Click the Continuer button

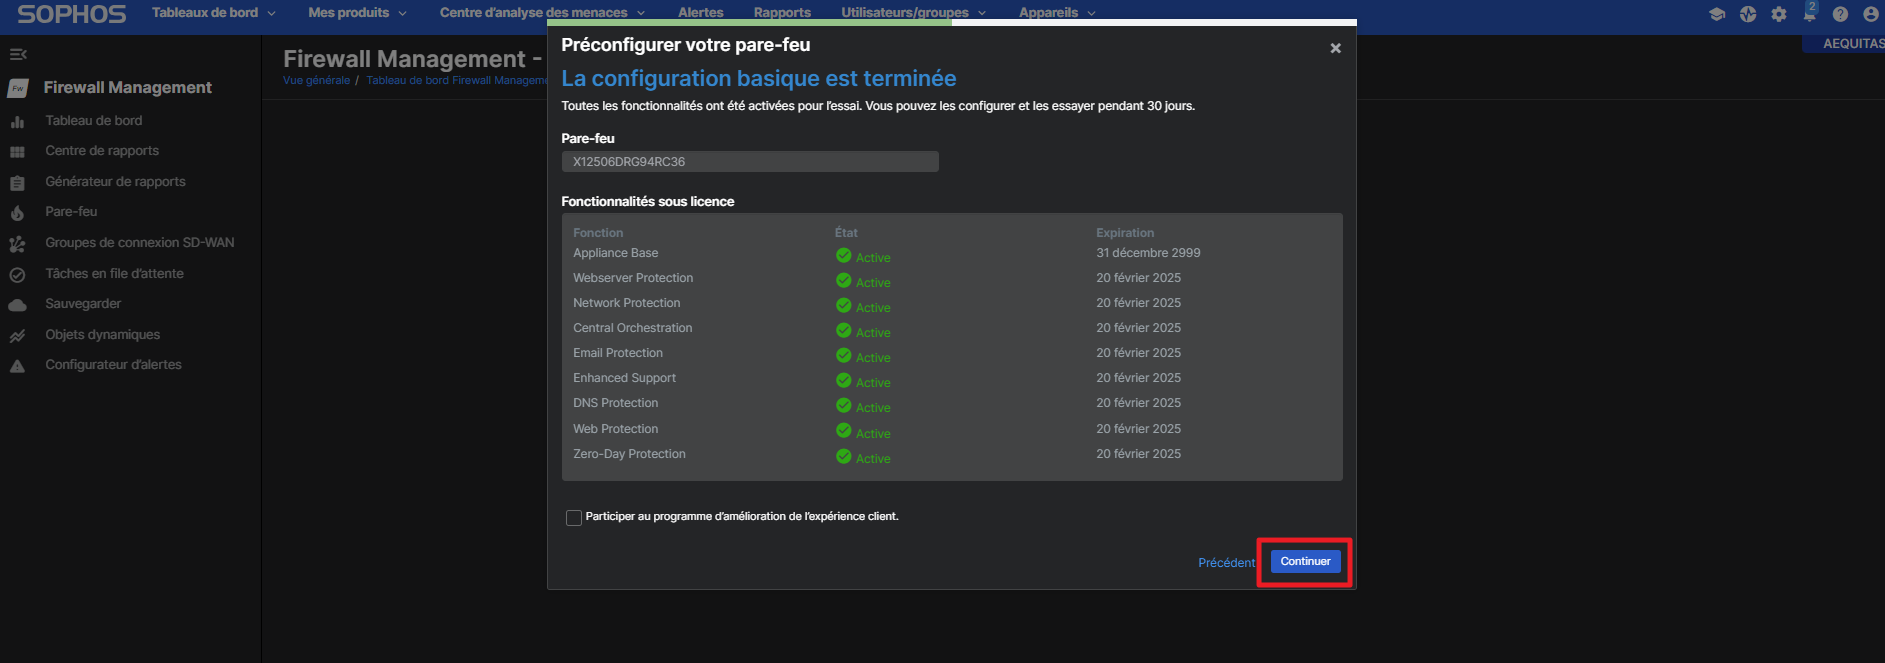[x=1305, y=561]
